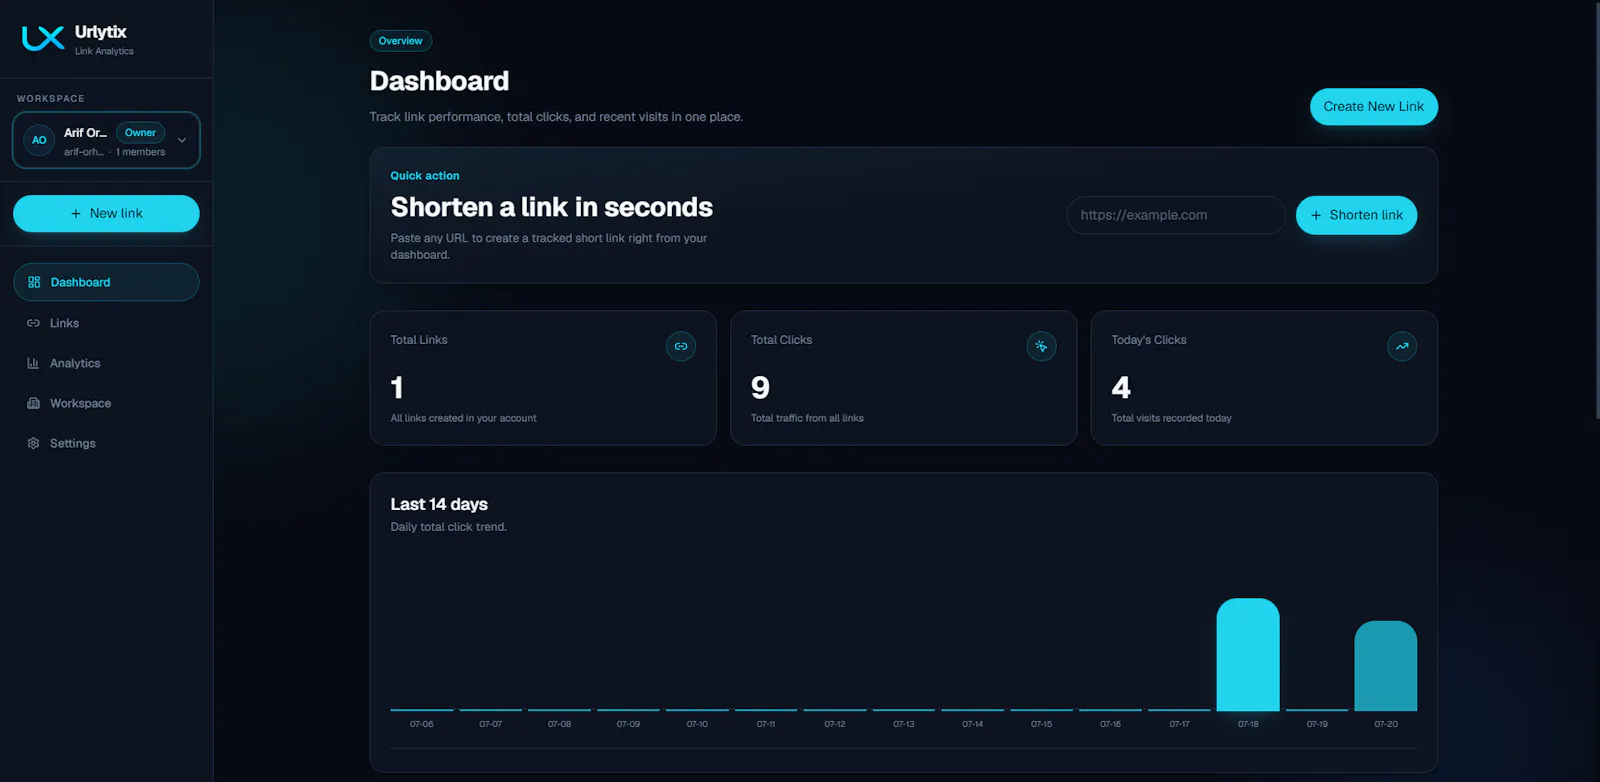Screen dimensions: 1600x782
Task: Click the Overview badge
Action: tap(401, 41)
